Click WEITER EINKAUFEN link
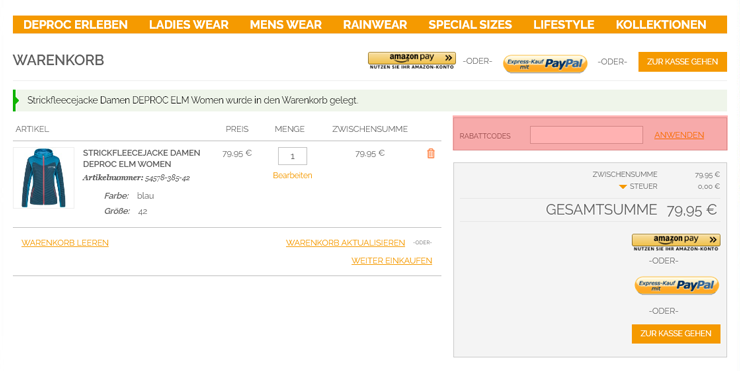 (x=391, y=261)
